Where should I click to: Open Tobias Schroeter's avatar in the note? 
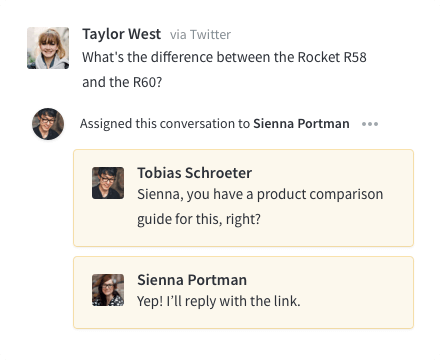108,183
